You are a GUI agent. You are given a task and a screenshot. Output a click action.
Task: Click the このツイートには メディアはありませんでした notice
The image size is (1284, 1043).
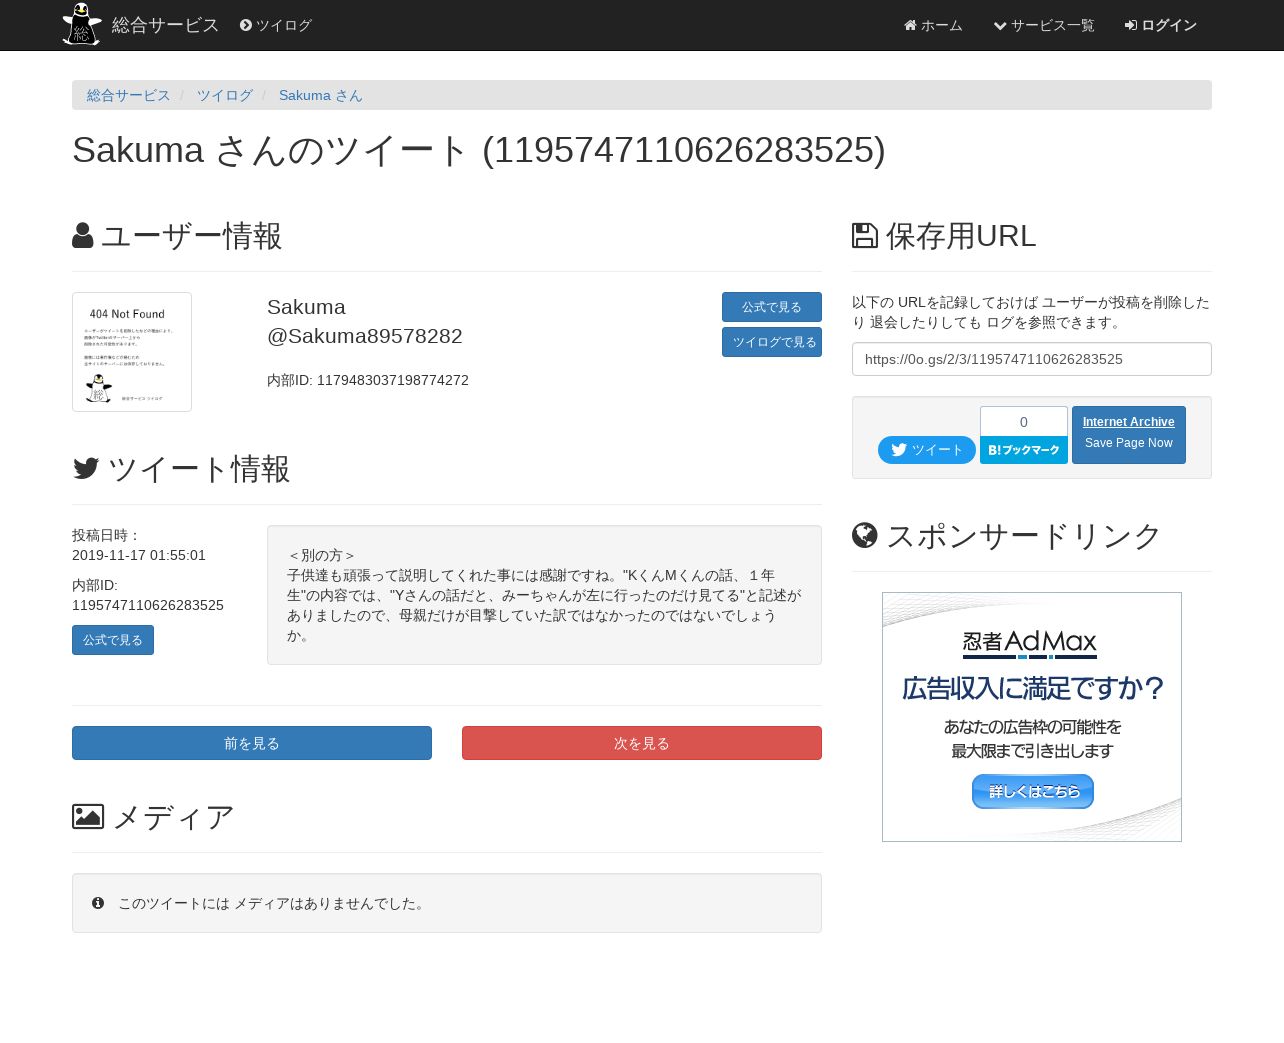tap(447, 903)
